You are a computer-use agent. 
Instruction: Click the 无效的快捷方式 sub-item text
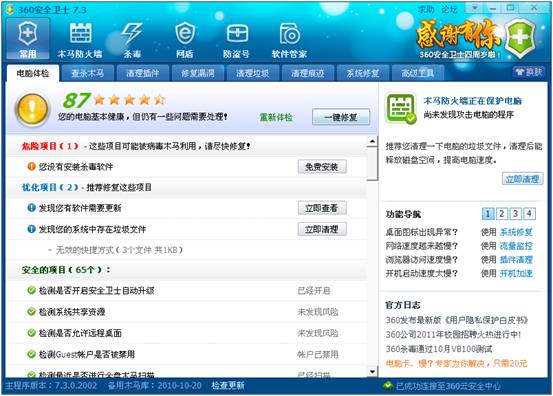tap(119, 250)
